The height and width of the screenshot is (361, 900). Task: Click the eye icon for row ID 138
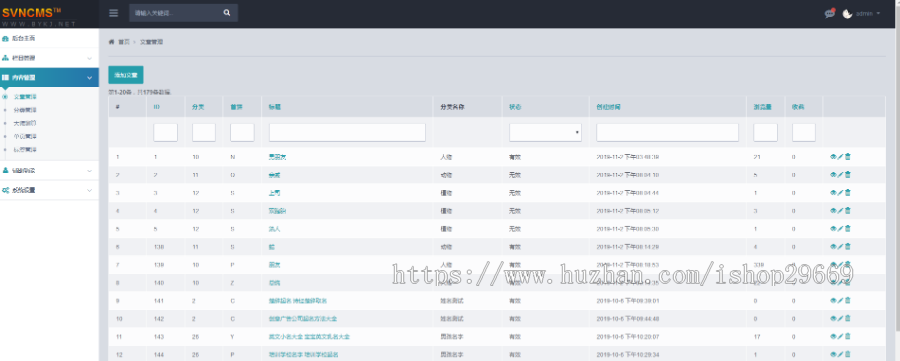tap(833, 246)
